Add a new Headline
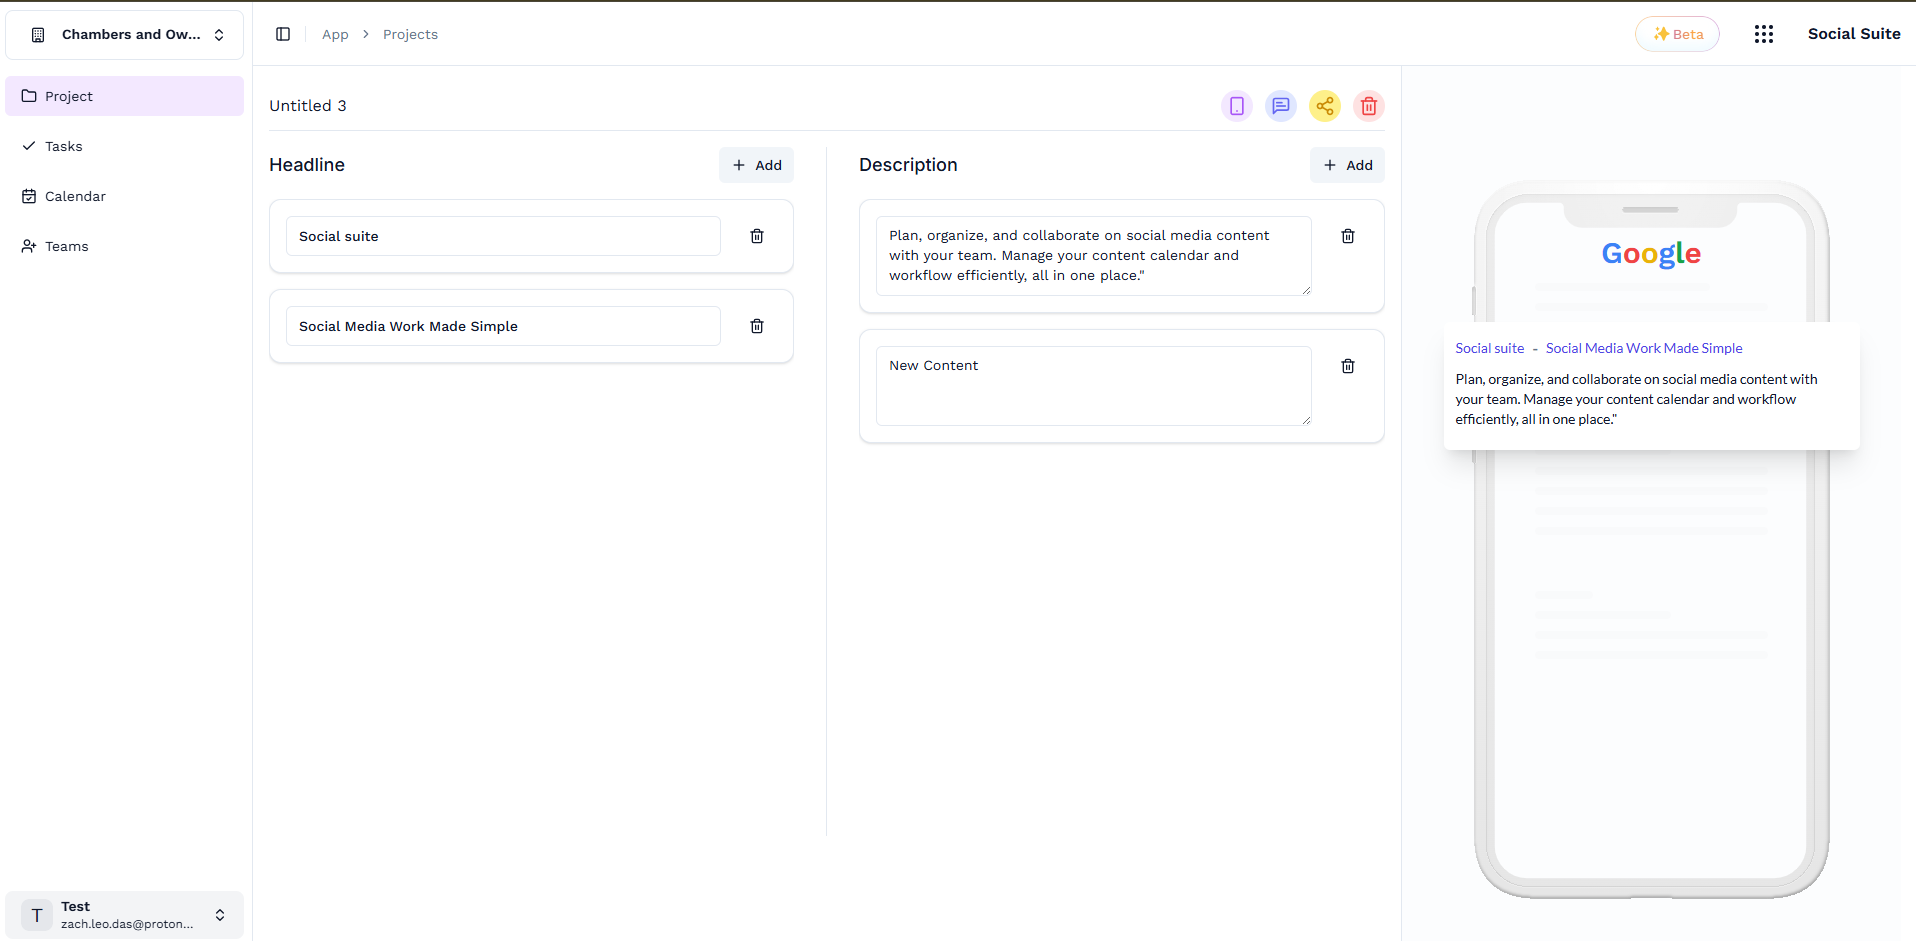Image resolution: width=1916 pixels, height=941 pixels. (756, 165)
